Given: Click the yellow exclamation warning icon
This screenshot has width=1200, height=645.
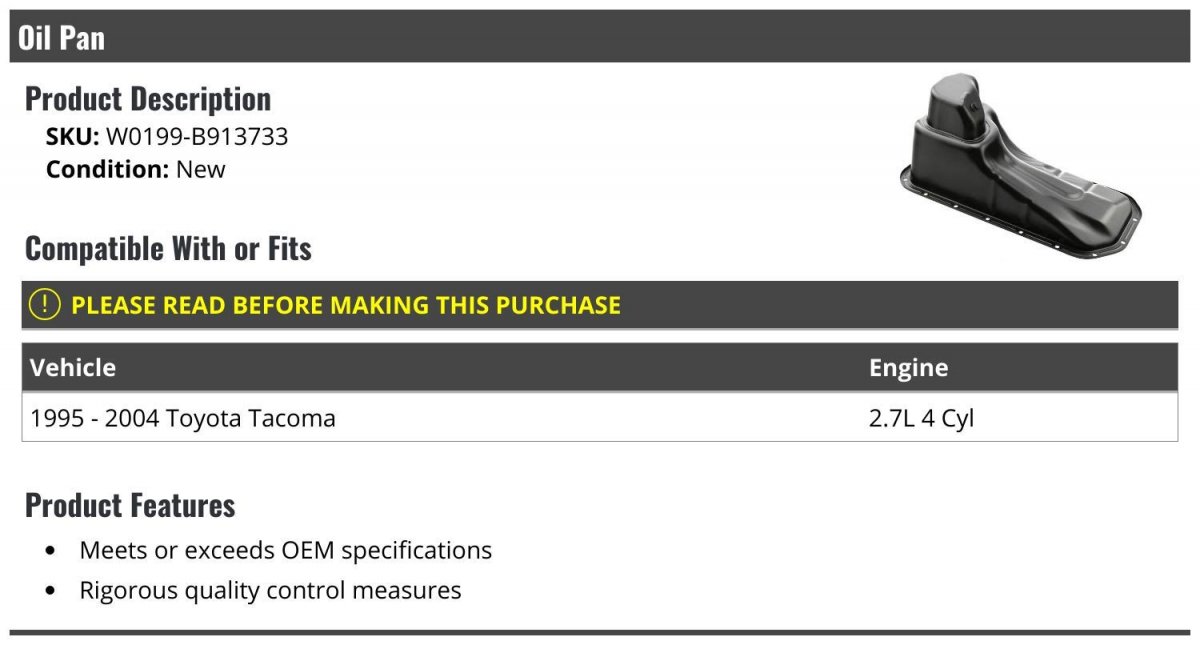Looking at the screenshot, I should [x=45, y=305].
